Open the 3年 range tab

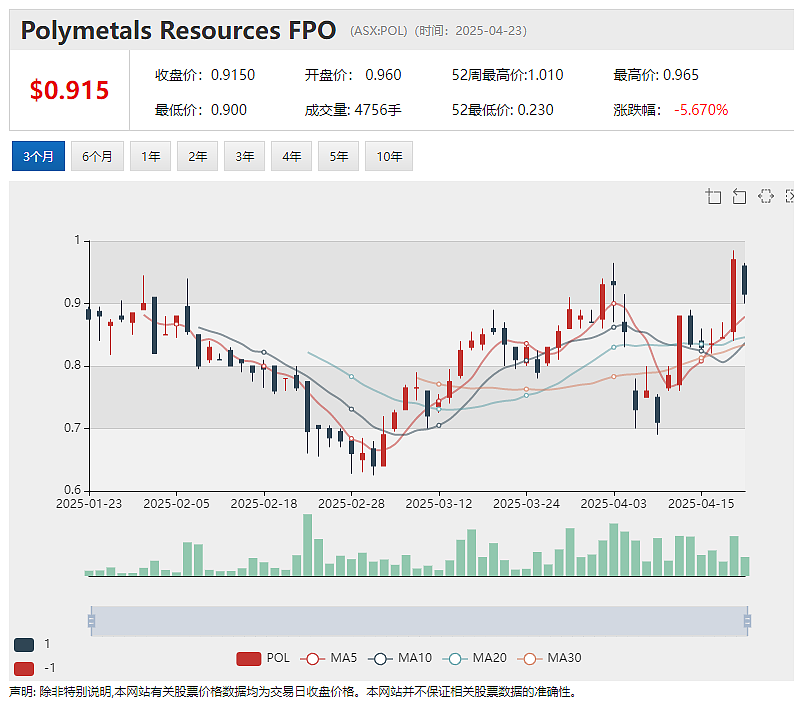pos(245,156)
